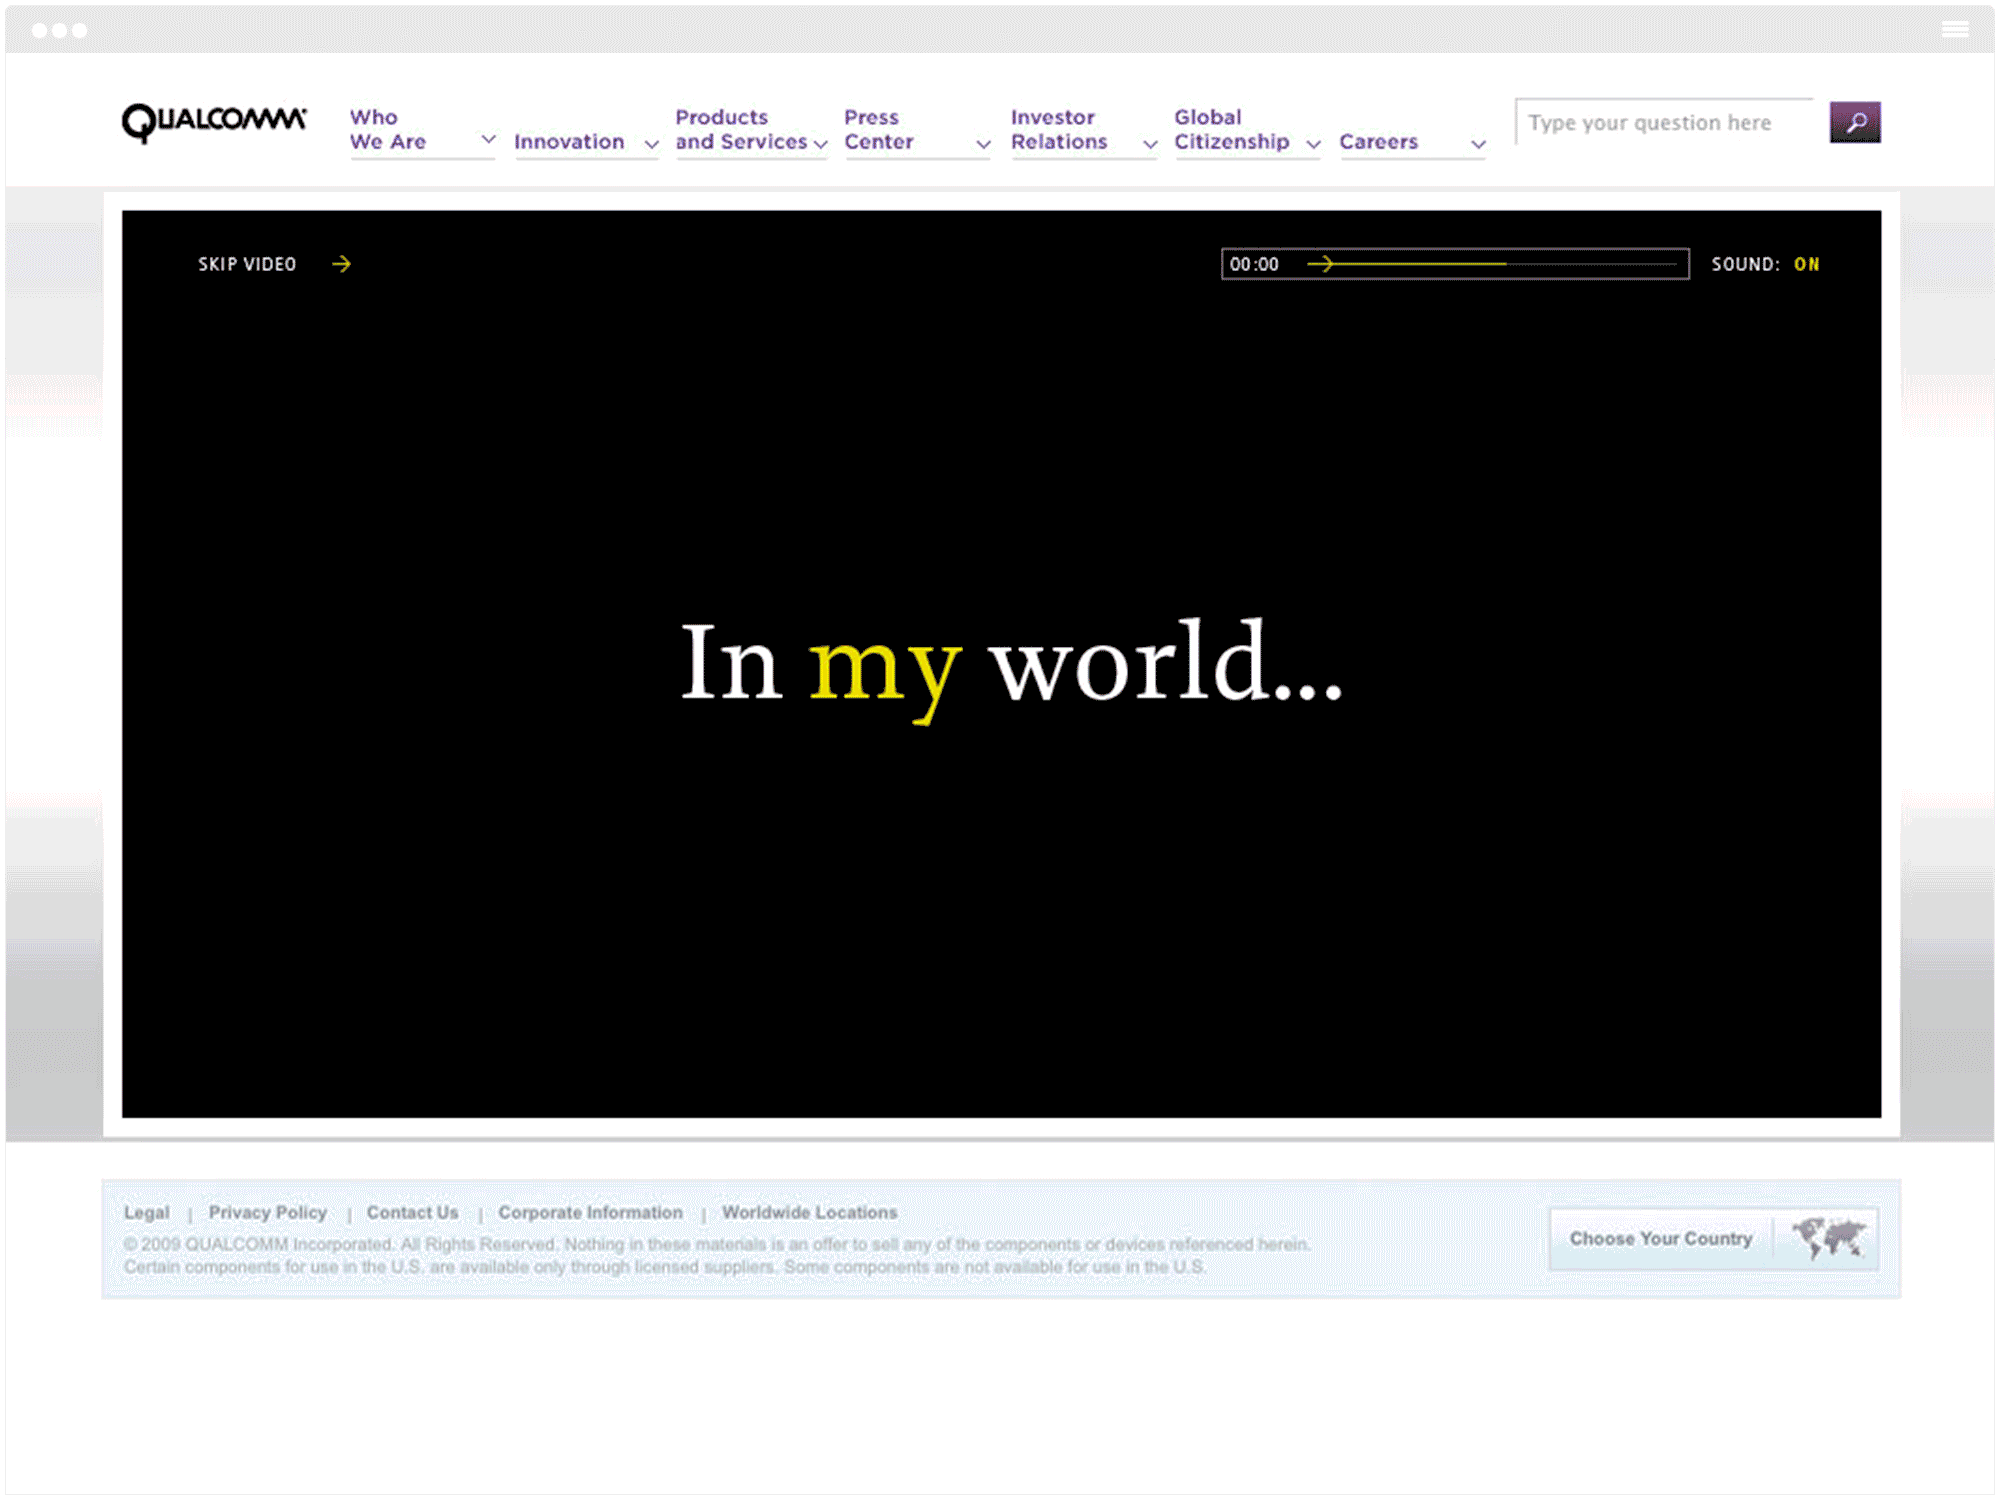Select Investor Relations in the navigation
Viewport: 2000px width, 1500px height.
coord(1057,130)
